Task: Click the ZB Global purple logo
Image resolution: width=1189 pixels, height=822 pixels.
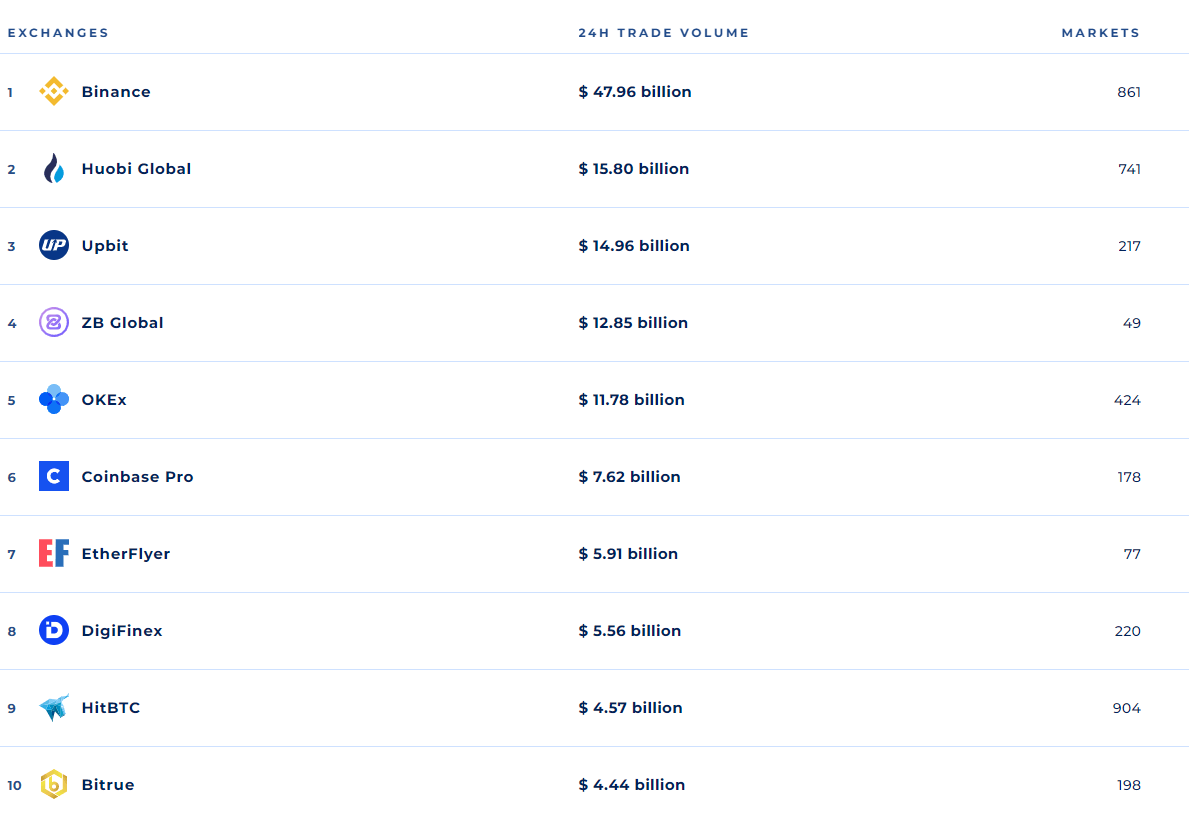Action: (54, 322)
